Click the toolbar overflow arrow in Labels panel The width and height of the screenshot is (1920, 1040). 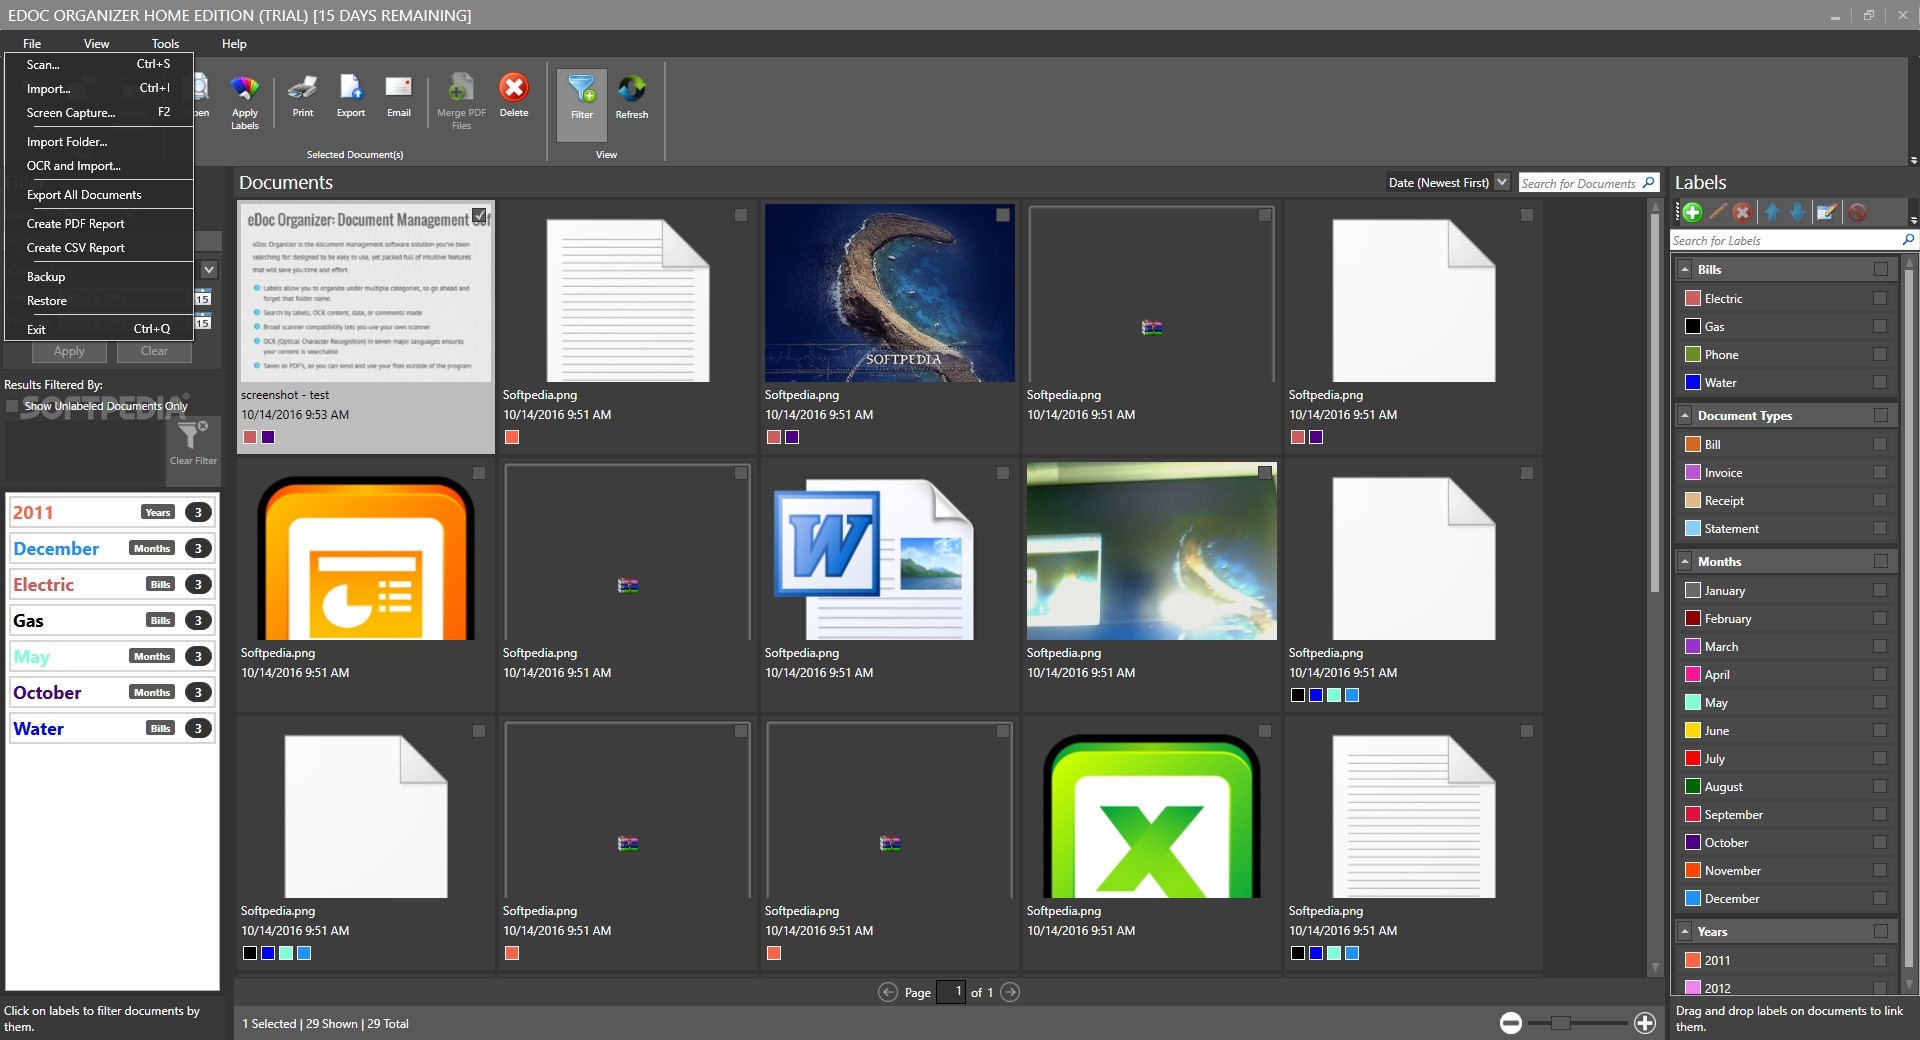(1913, 219)
